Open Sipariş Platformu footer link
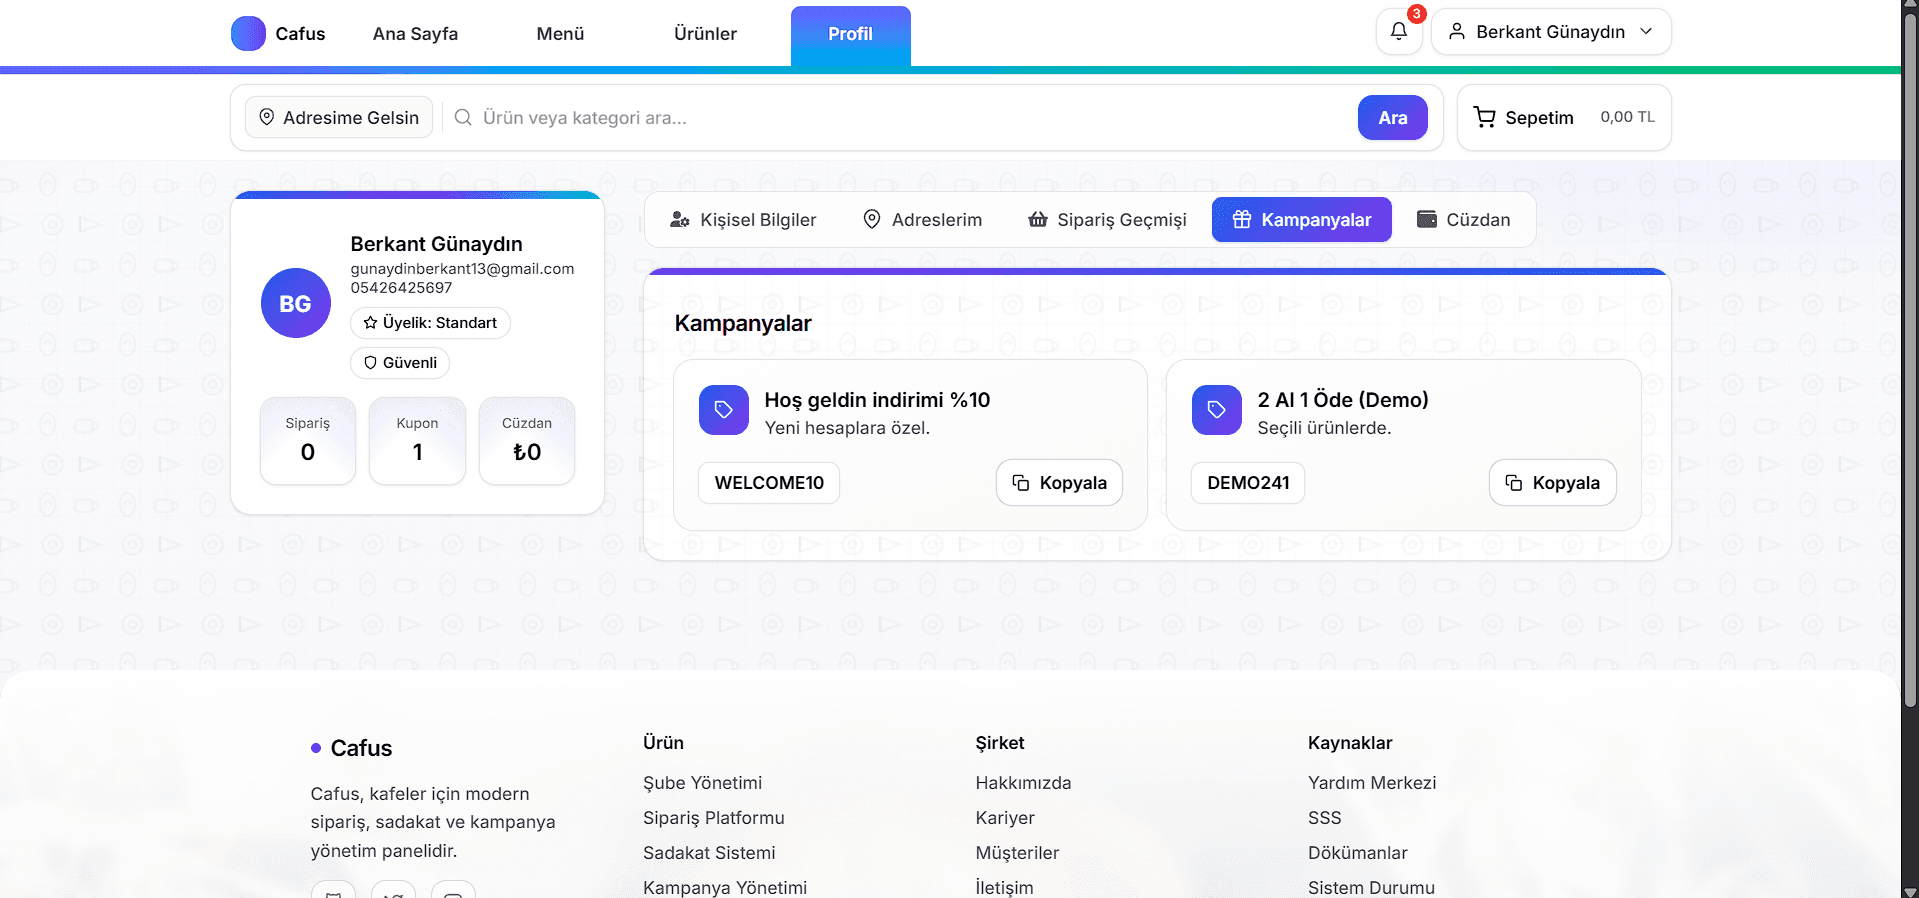 point(714,818)
